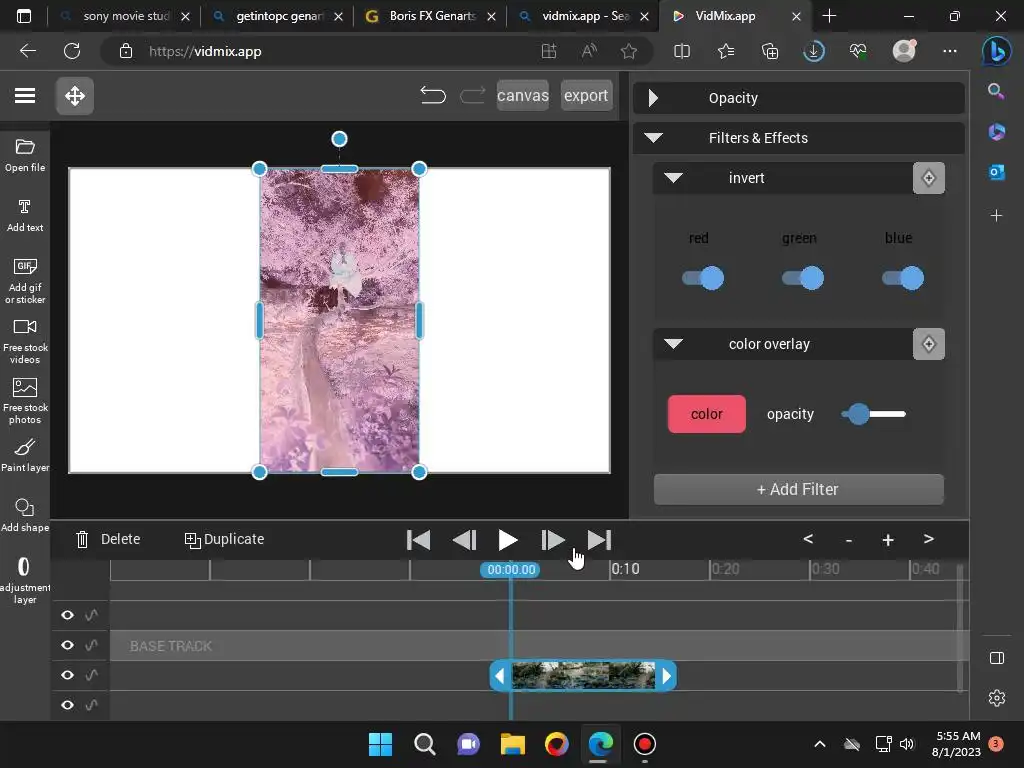Screen dimensions: 1024x768
Task: Collapse the color overlay filter
Action: (x=673, y=344)
